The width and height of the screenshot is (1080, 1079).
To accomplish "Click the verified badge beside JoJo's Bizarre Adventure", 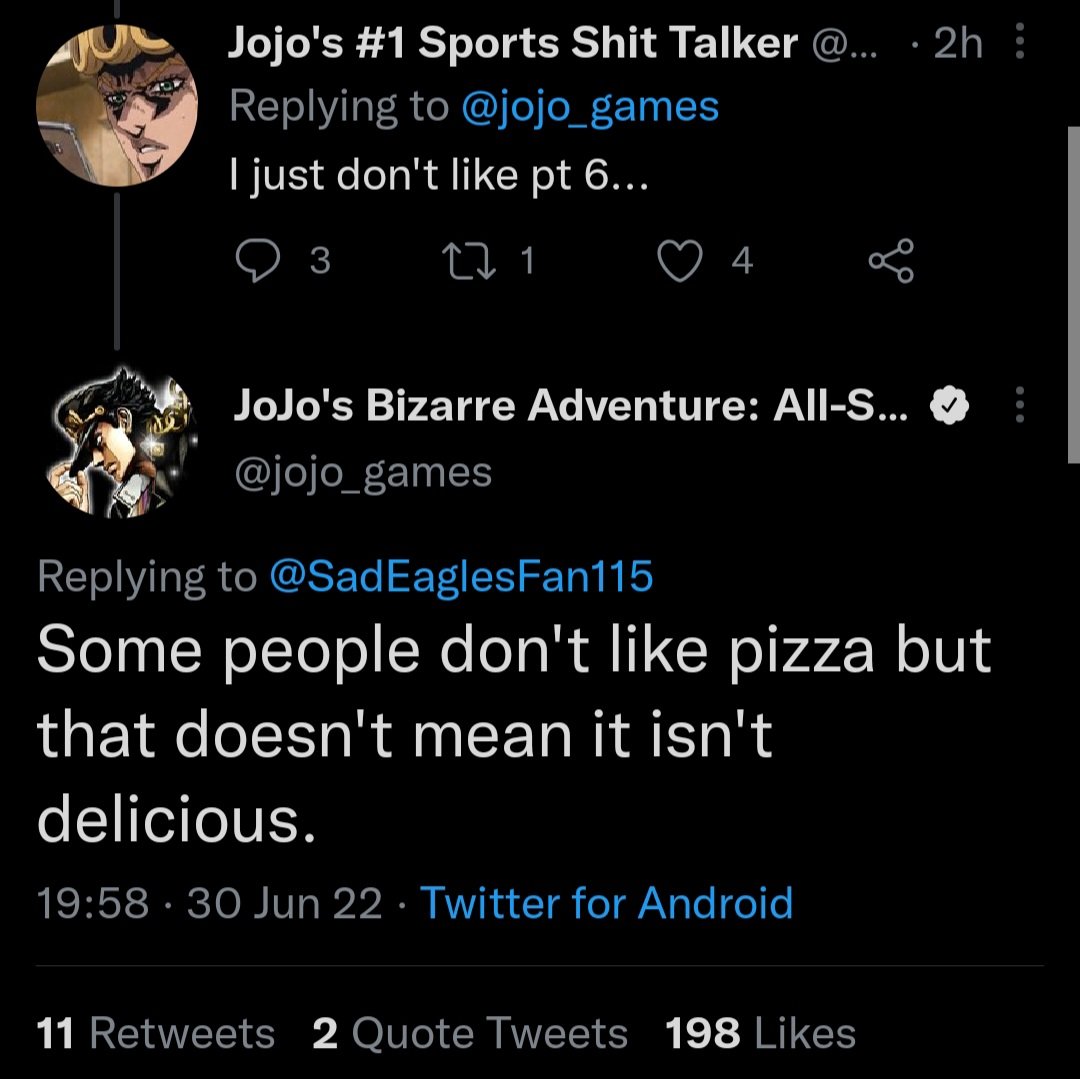I will pyautogui.click(x=949, y=406).
